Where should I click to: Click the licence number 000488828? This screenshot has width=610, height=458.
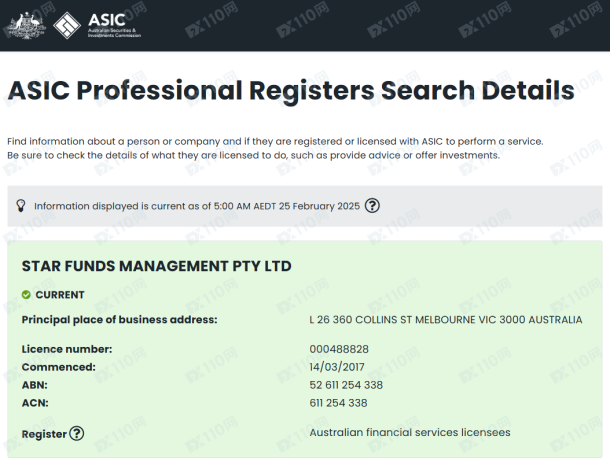tap(339, 349)
